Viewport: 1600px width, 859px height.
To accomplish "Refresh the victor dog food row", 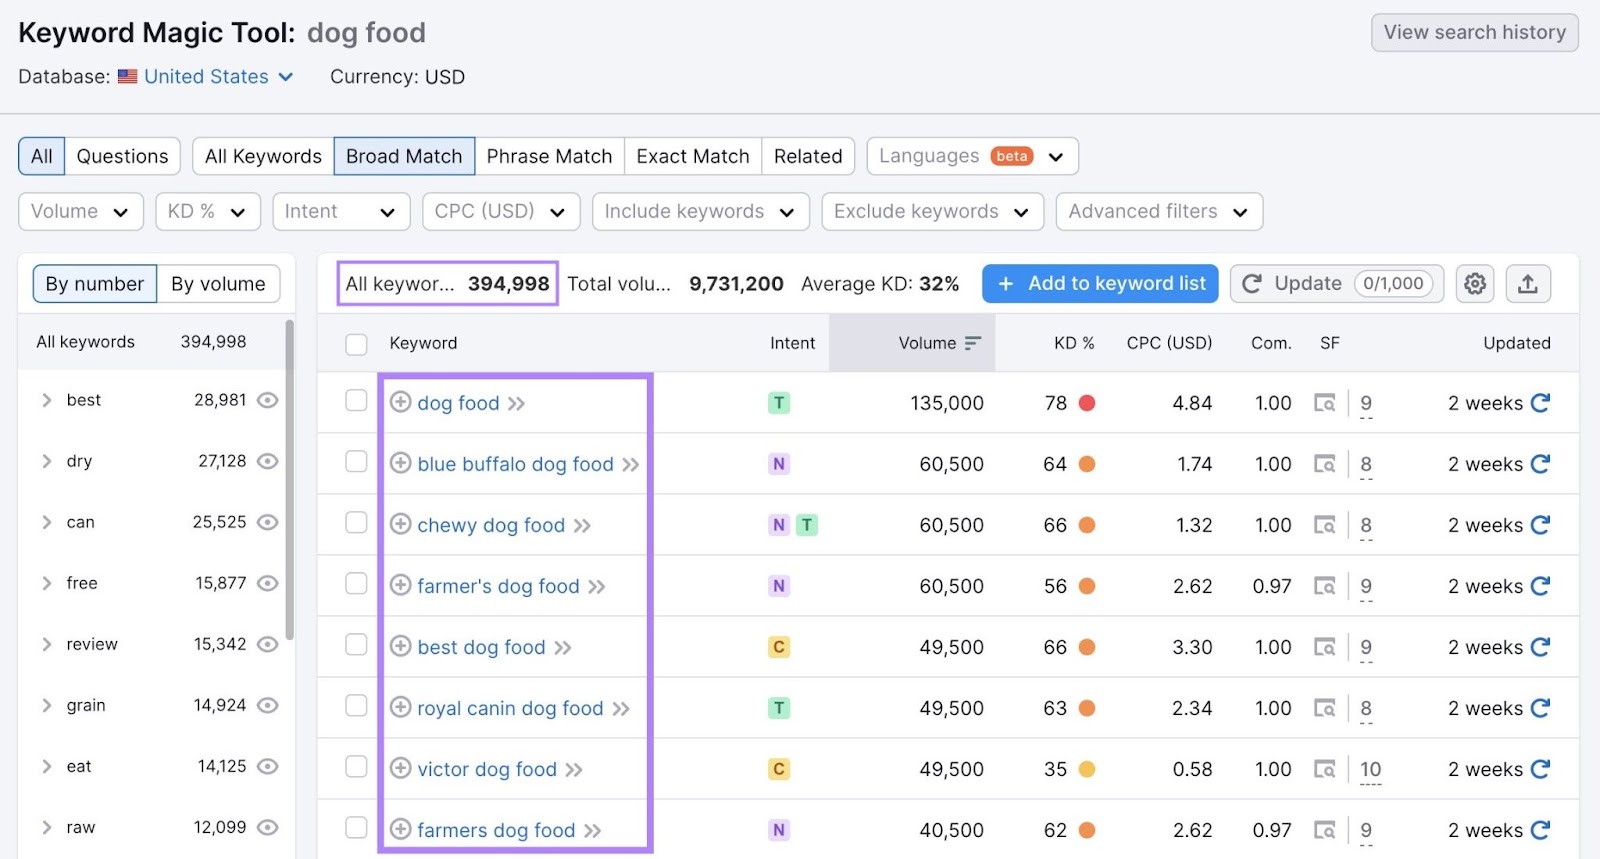I will click(x=1540, y=769).
